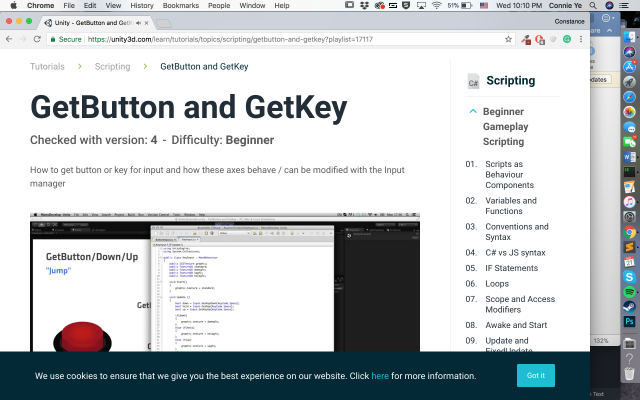
Task: Click the Scripting breadcrumb link
Action: tap(112, 67)
